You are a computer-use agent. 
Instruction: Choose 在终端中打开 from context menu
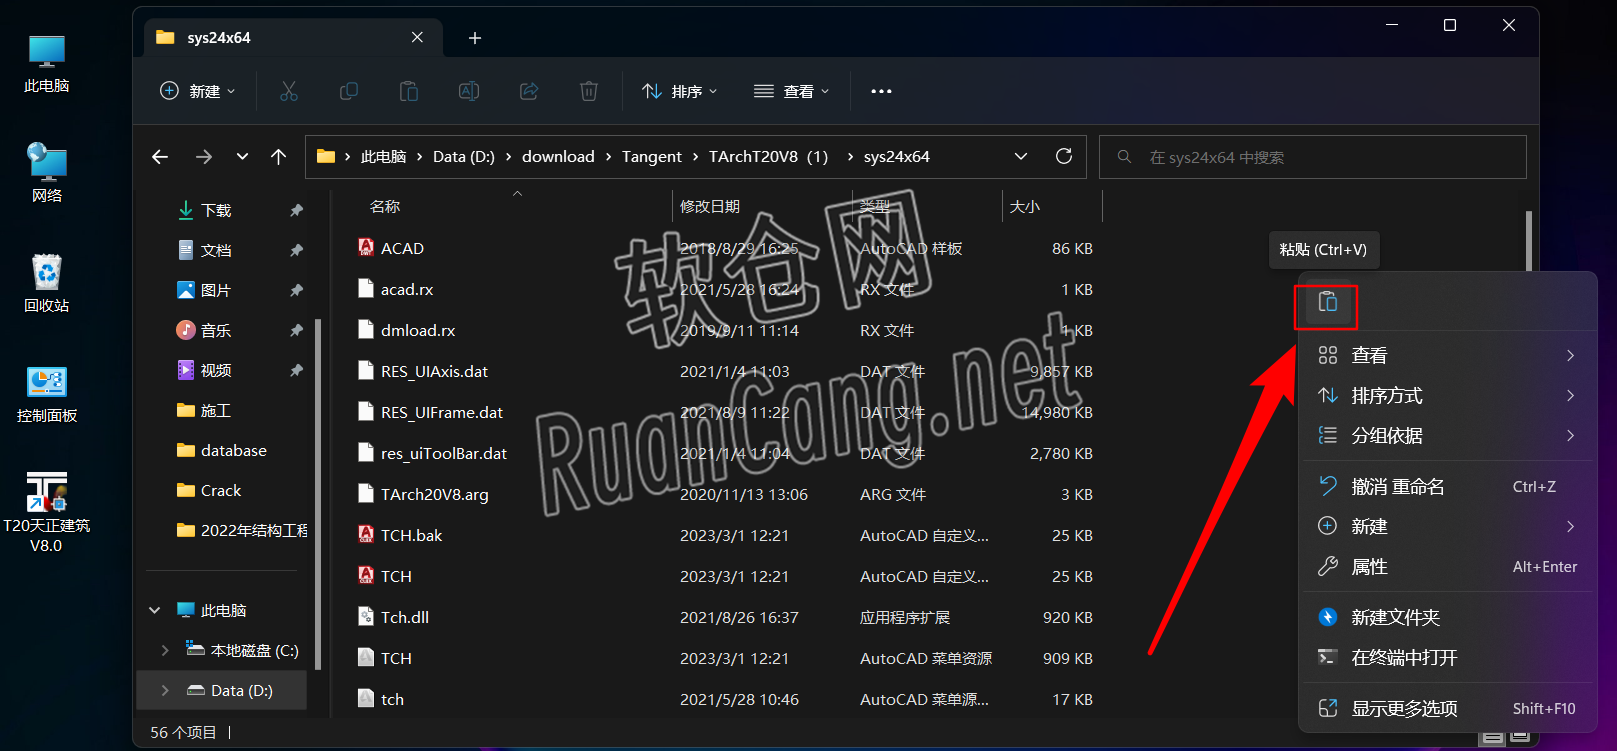[1447, 657]
